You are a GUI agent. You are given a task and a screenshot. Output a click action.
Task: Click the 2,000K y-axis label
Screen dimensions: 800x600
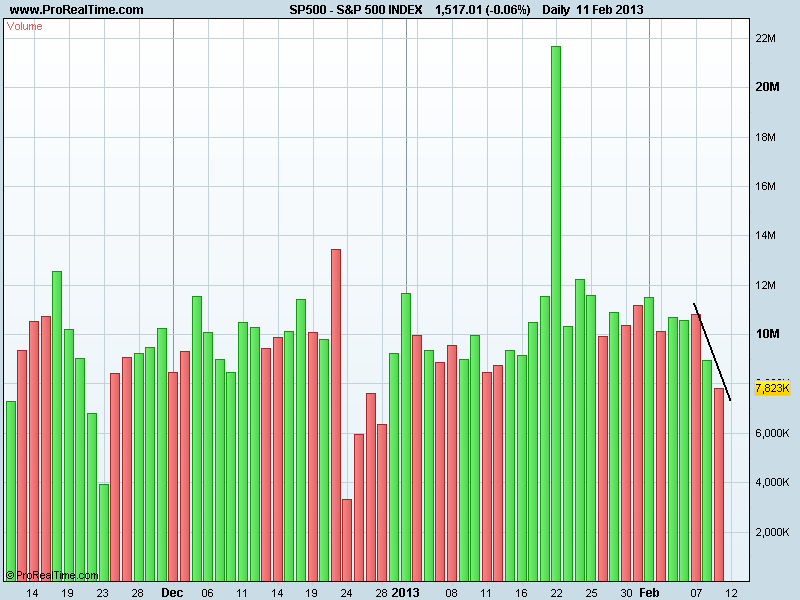(772, 532)
